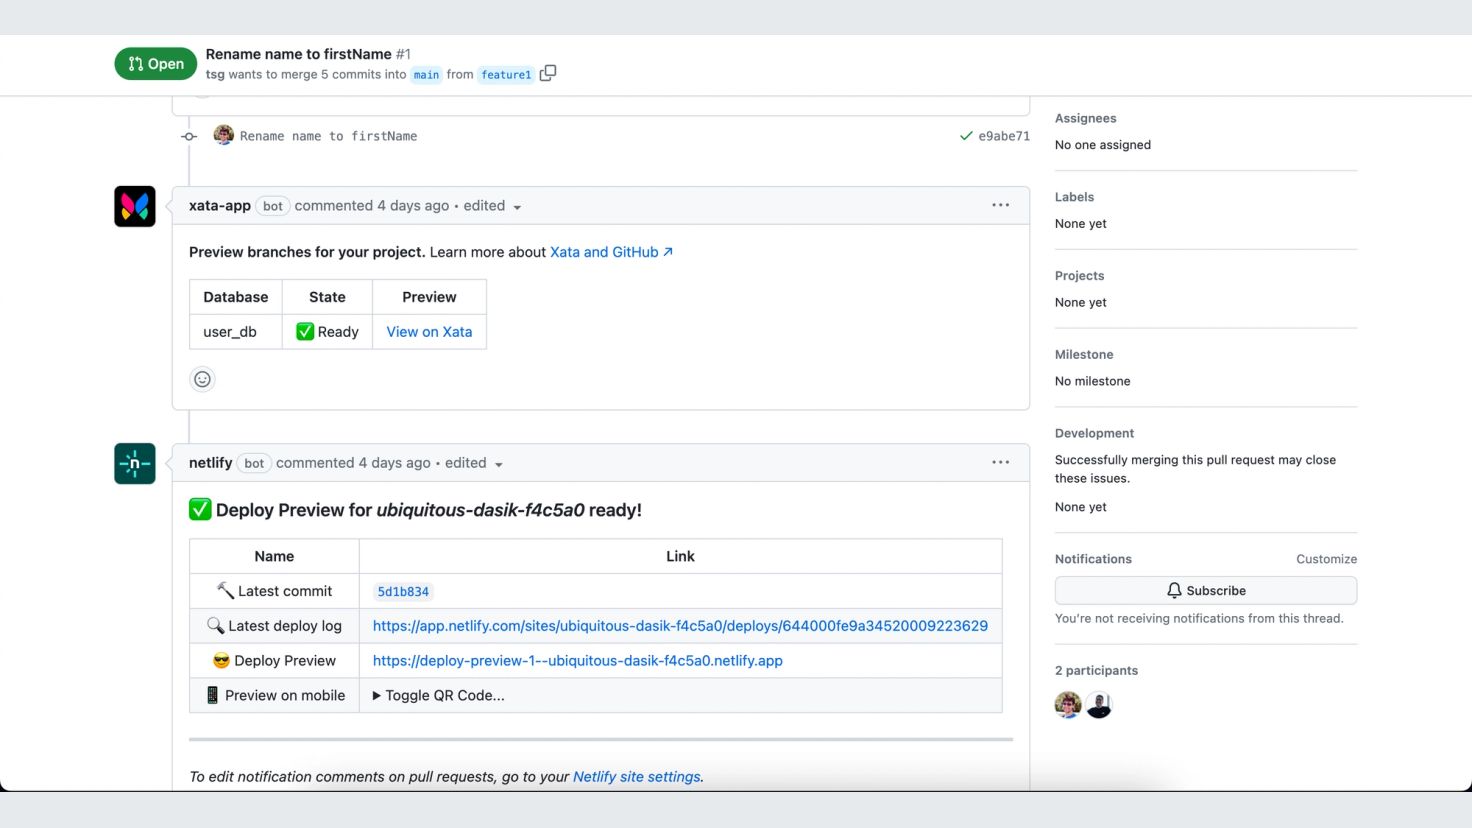Click the e9abe71 commit hash
Screen dimensions: 1472x828
coord(1004,136)
